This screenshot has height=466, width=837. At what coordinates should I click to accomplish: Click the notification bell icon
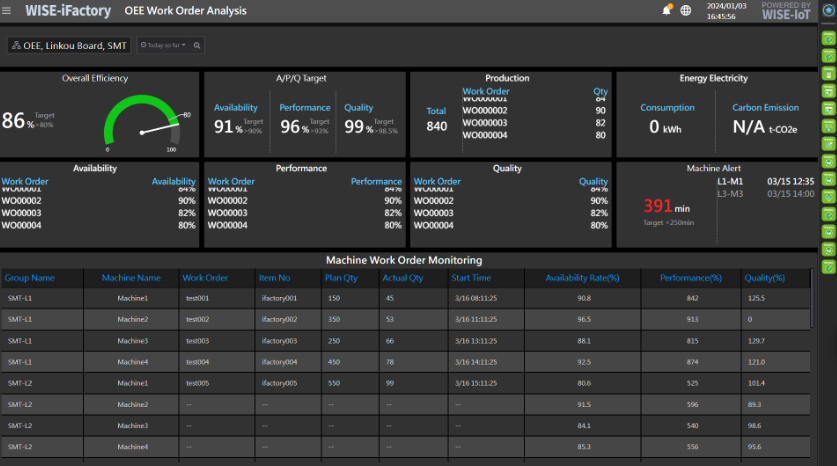click(x=667, y=11)
